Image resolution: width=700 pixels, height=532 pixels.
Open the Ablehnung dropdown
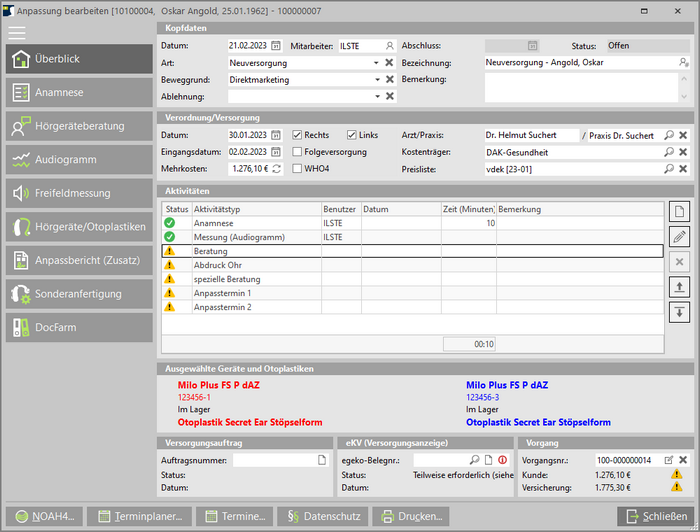point(376,97)
